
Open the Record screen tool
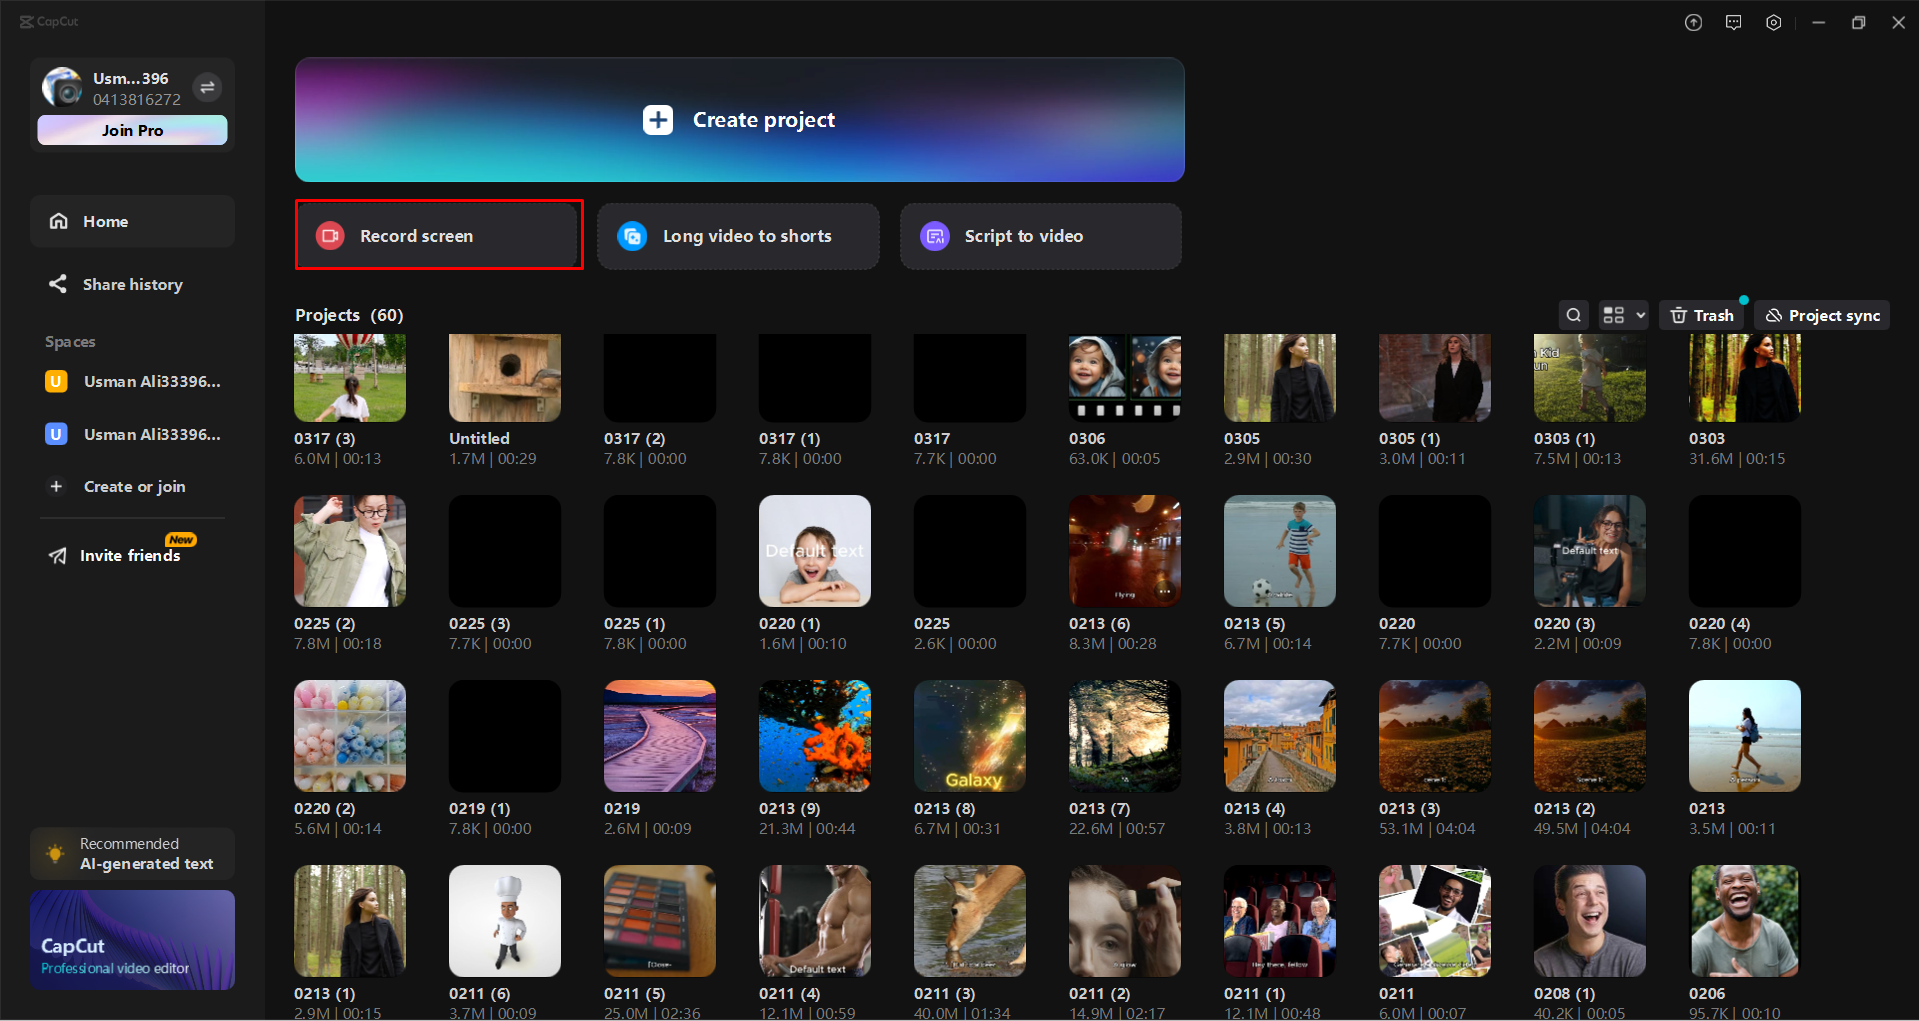(438, 235)
